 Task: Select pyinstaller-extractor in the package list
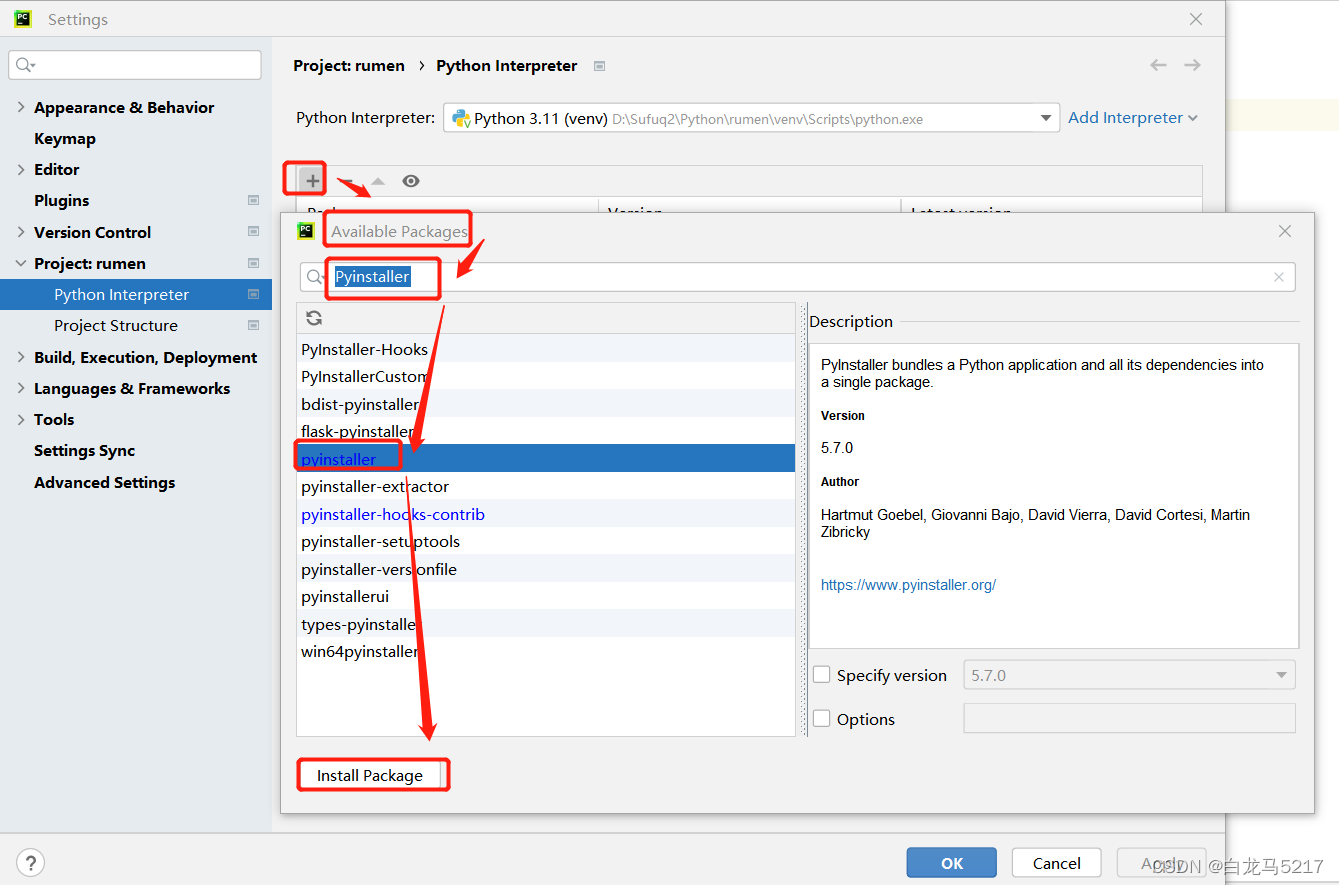(546, 486)
